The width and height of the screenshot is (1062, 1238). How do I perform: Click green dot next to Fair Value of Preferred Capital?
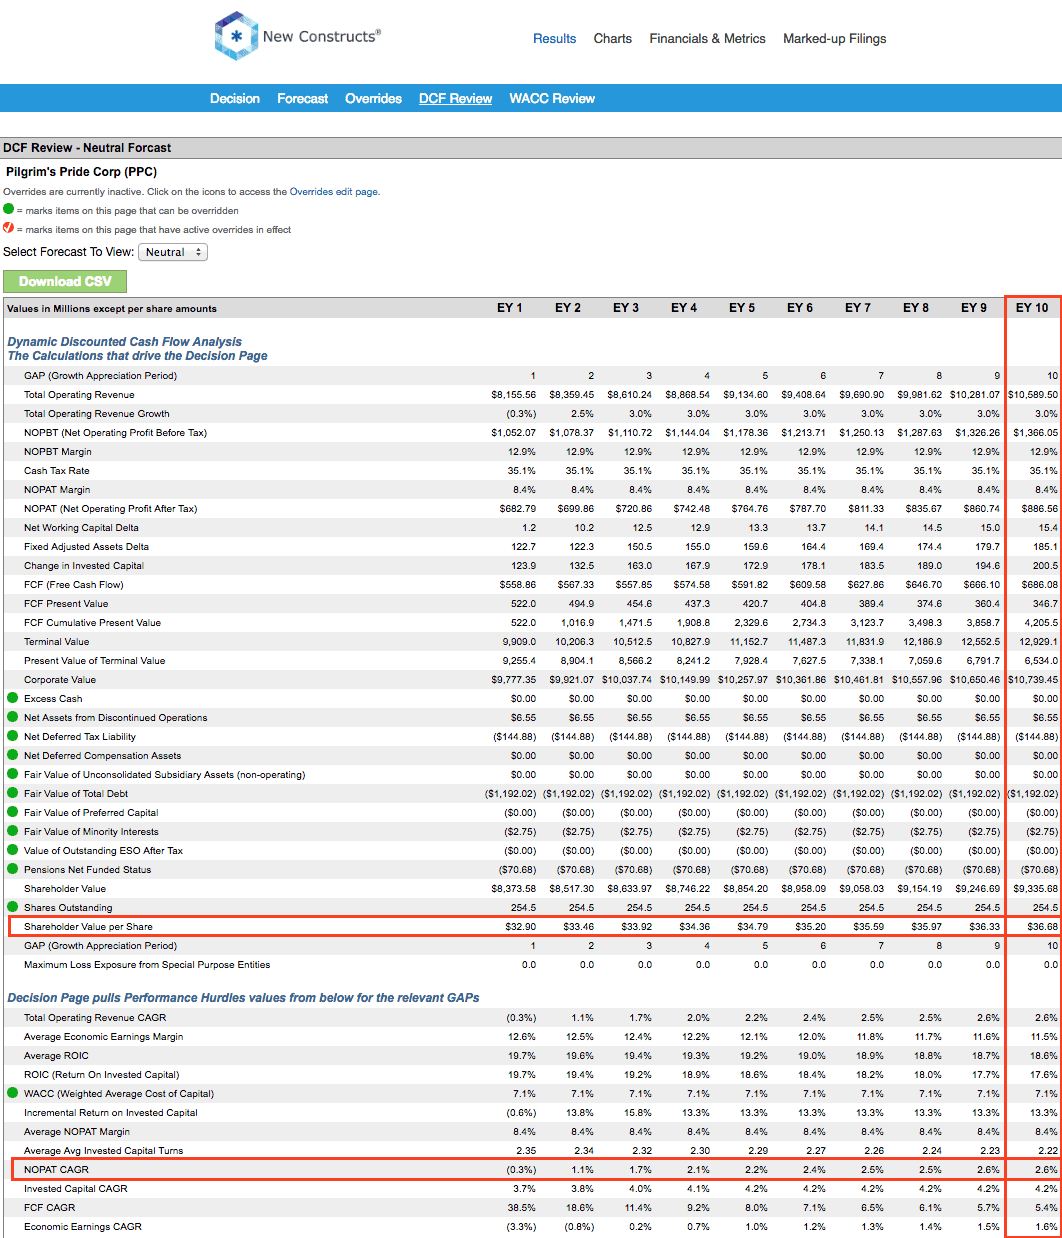(13, 812)
